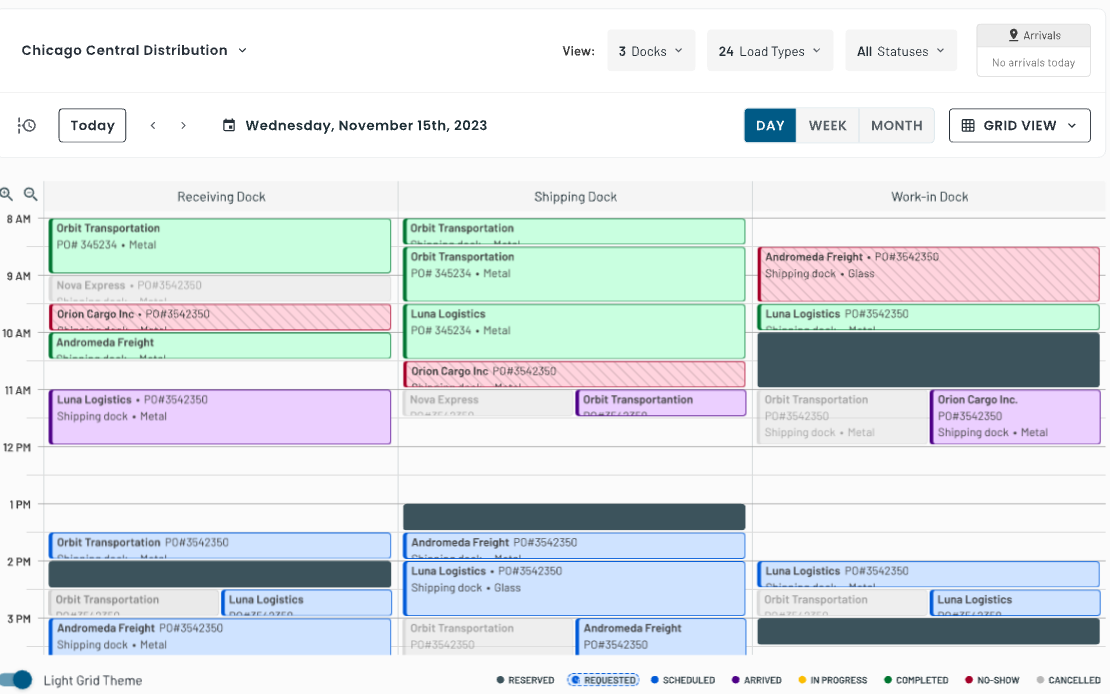
Task: Click the grid icon inside GRID VIEW
Action: pyautogui.click(x=970, y=125)
